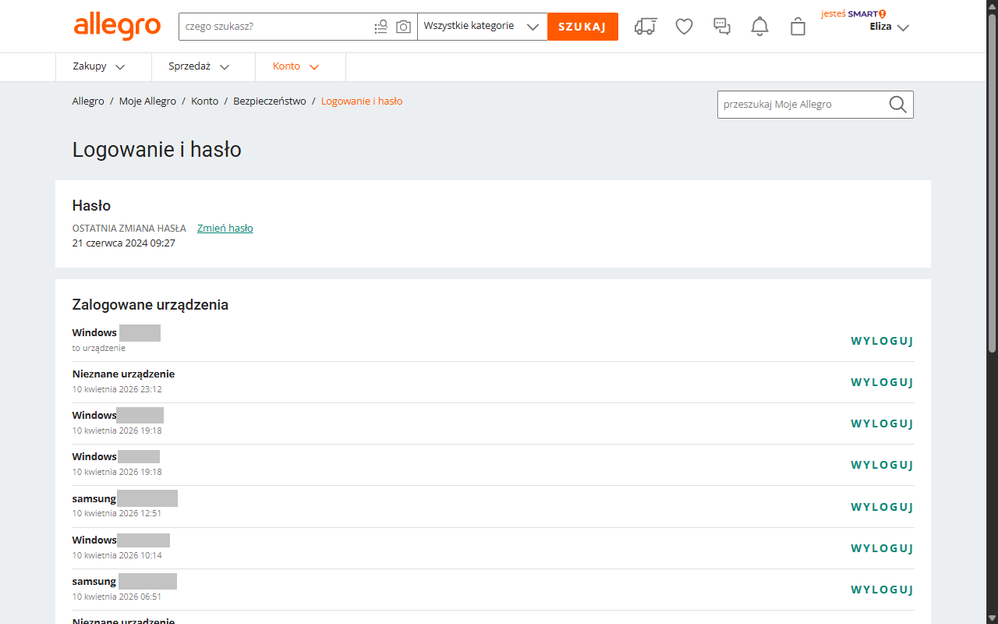Open the shopping bag cart
The image size is (998, 624).
click(798, 27)
